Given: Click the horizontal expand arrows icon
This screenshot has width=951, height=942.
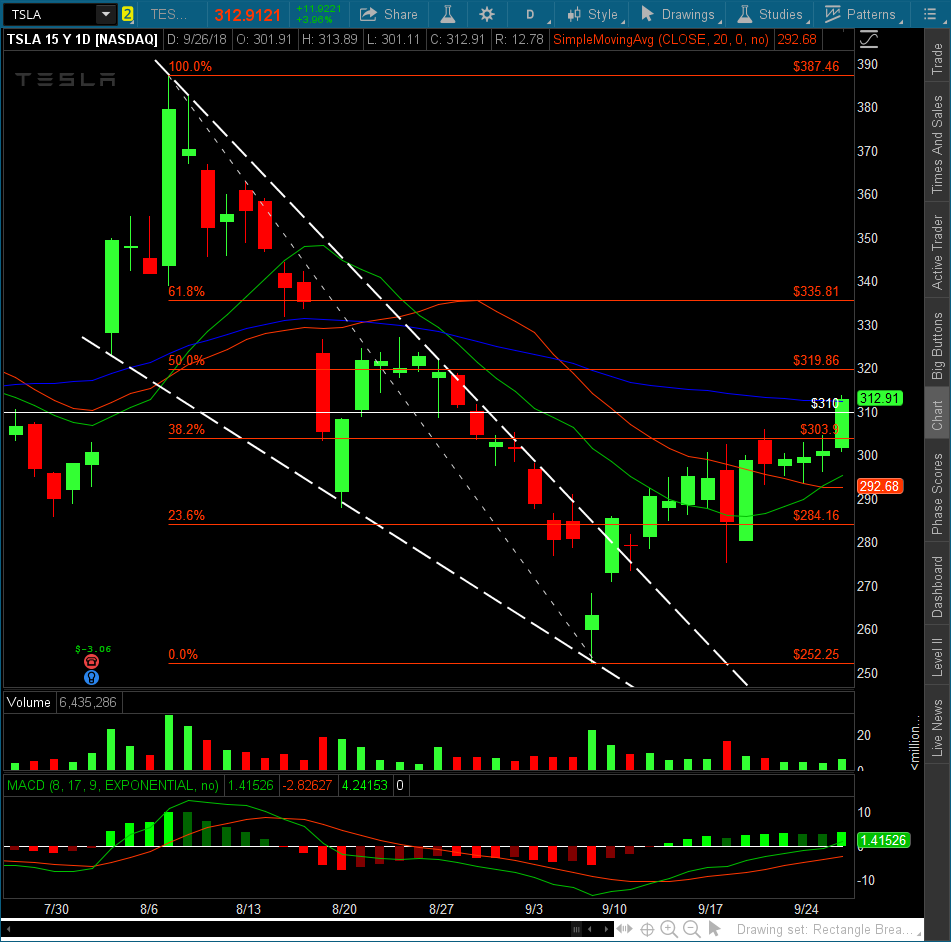Looking at the screenshot, I should pyautogui.click(x=625, y=929).
